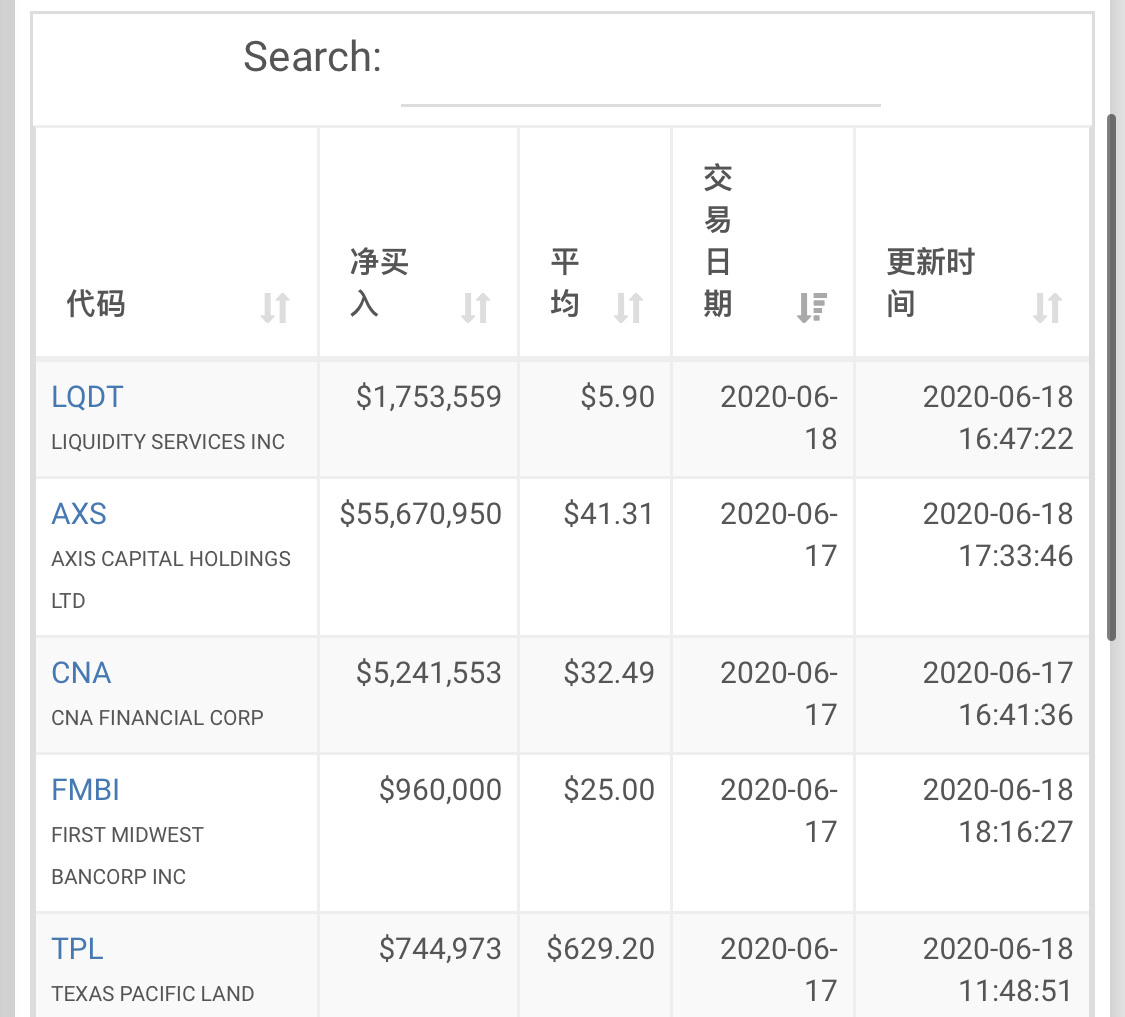Click the $629.20 average price cell
The image size is (1125, 1017).
pyautogui.click(x=601, y=950)
